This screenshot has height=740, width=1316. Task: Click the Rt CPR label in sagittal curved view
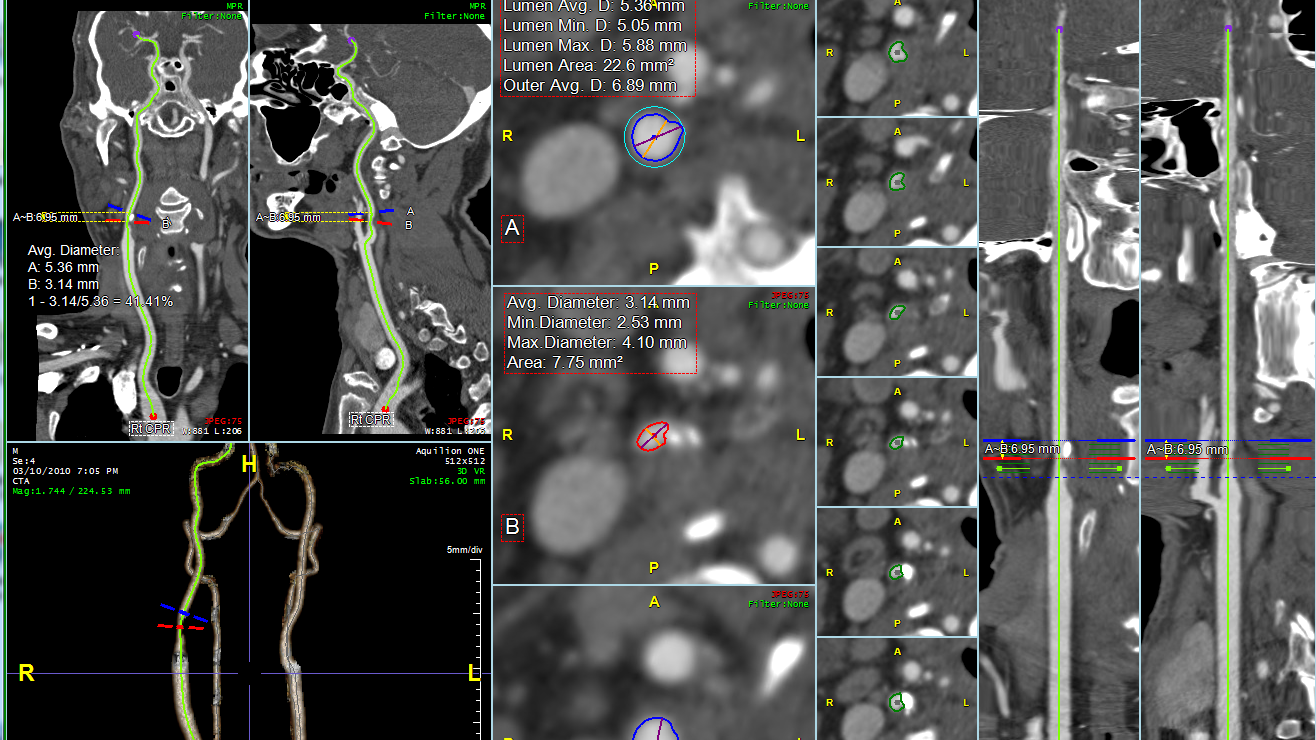tap(370, 419)
